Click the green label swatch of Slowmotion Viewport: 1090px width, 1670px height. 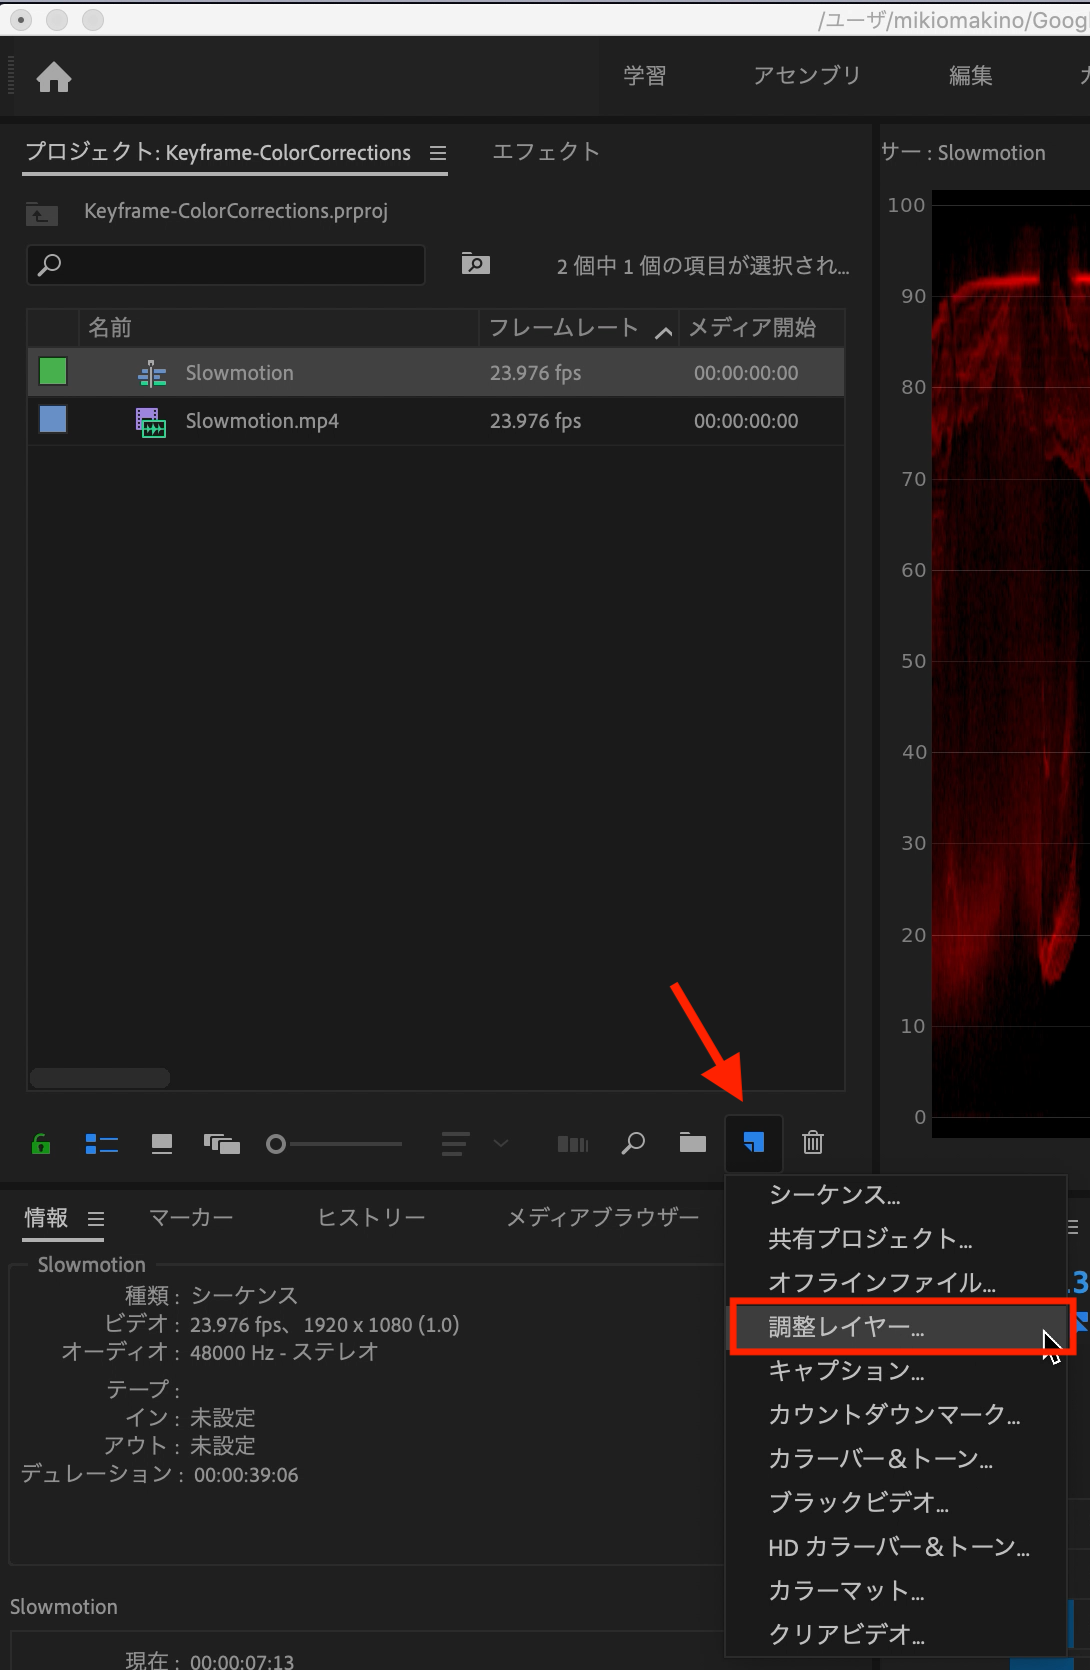tap(53, 372)
